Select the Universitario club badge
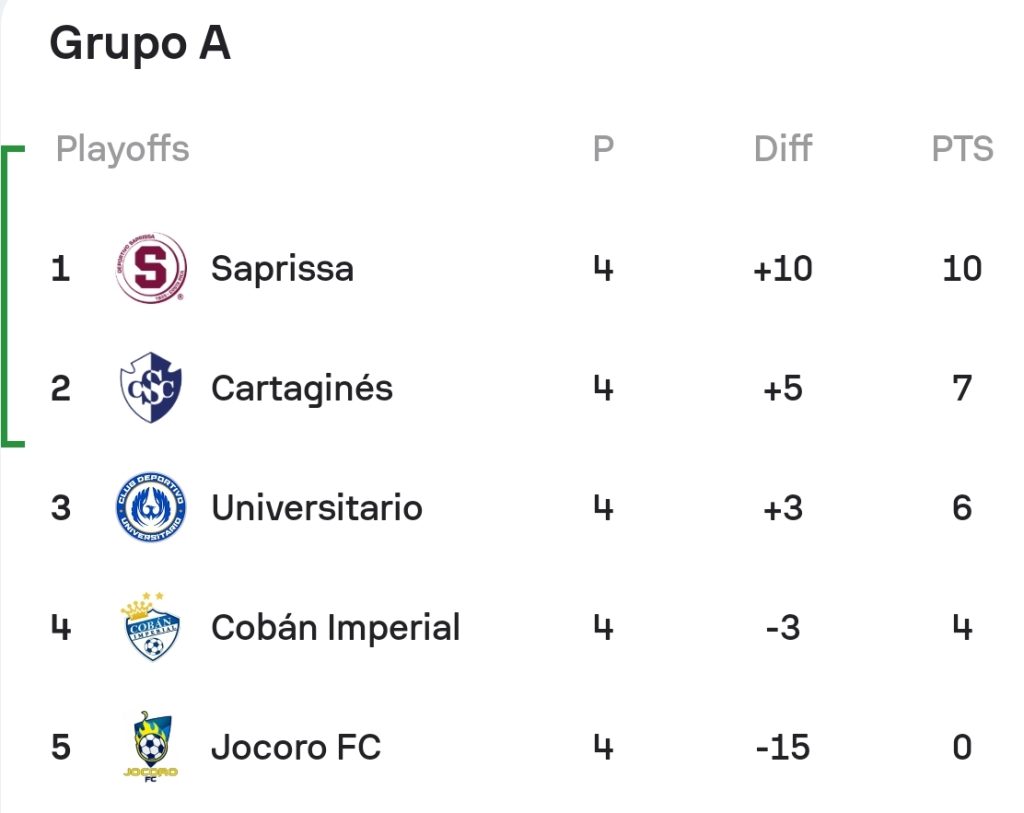This screenshot has width=1024, height=813. tap(151, 507)
